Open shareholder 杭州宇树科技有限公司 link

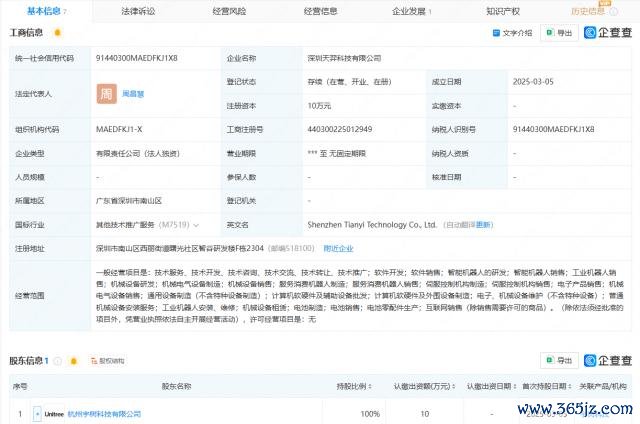[104, 414]
